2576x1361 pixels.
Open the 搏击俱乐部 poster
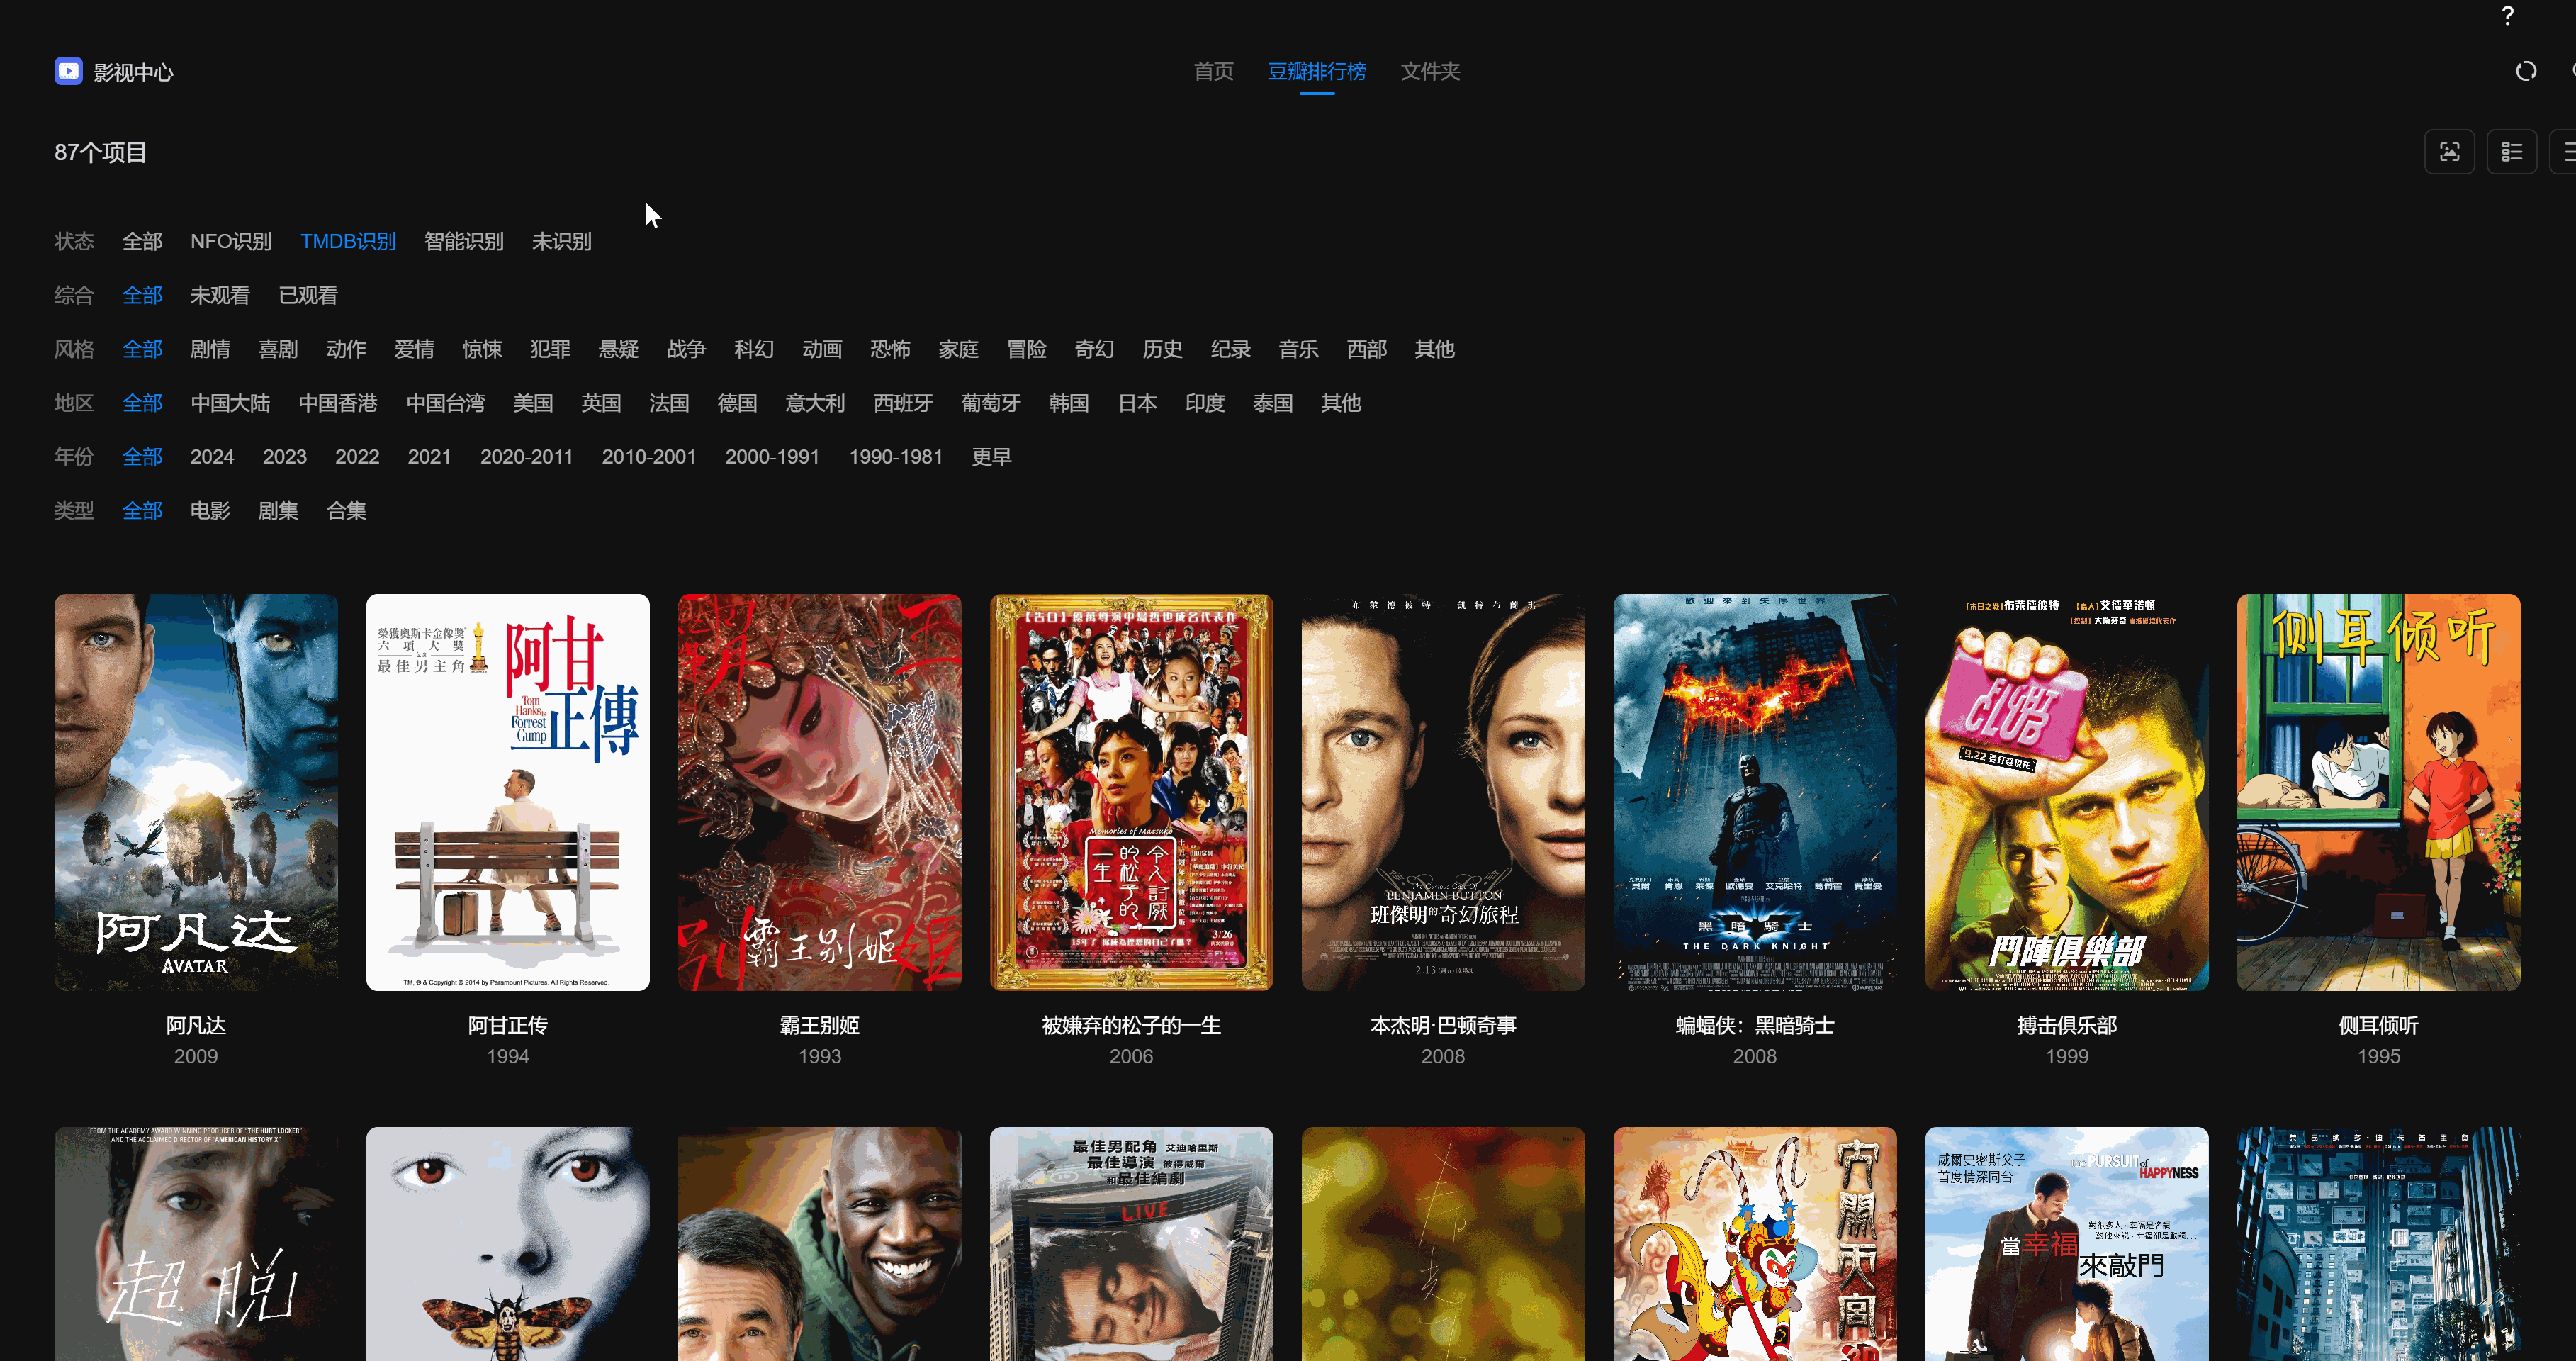[x=2067, y=792]
